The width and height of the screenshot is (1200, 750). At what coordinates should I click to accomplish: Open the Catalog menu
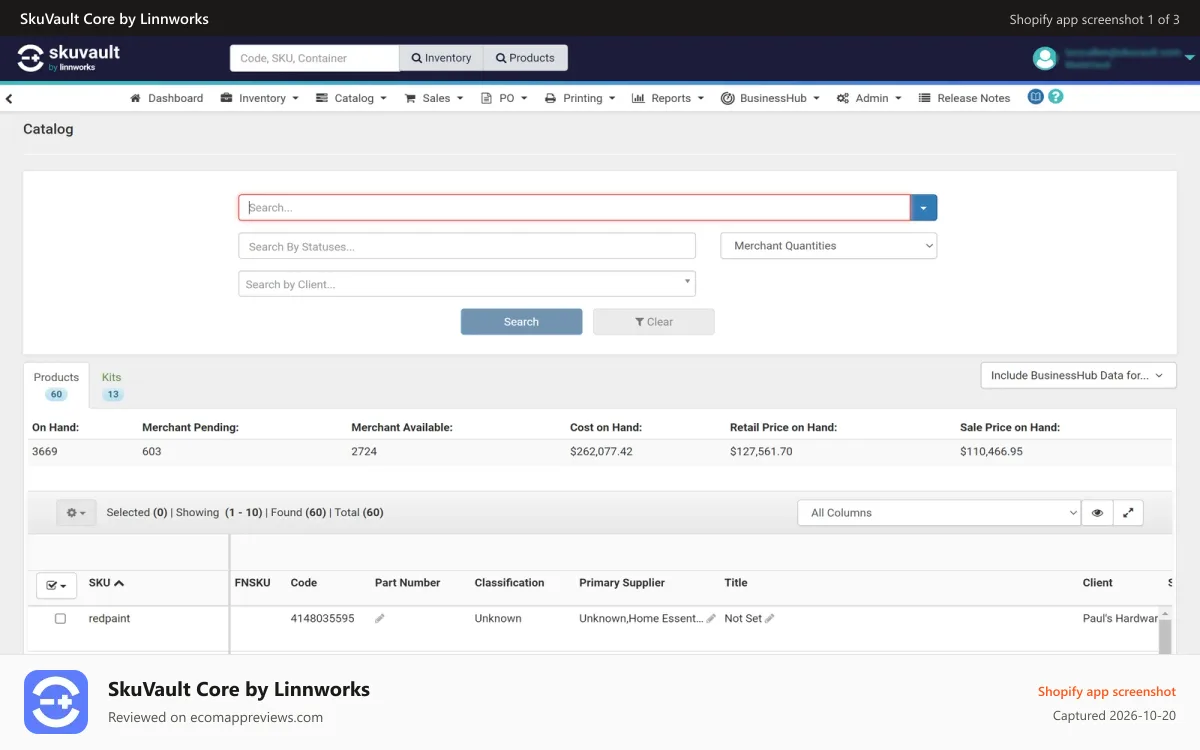(352, 98)
